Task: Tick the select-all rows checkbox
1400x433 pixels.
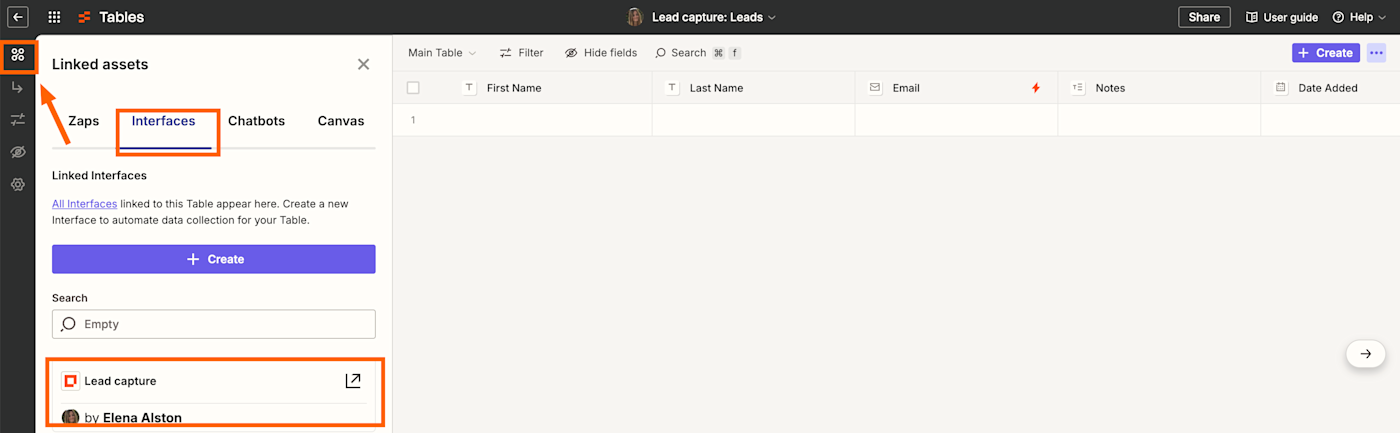Action: (413, 88)
